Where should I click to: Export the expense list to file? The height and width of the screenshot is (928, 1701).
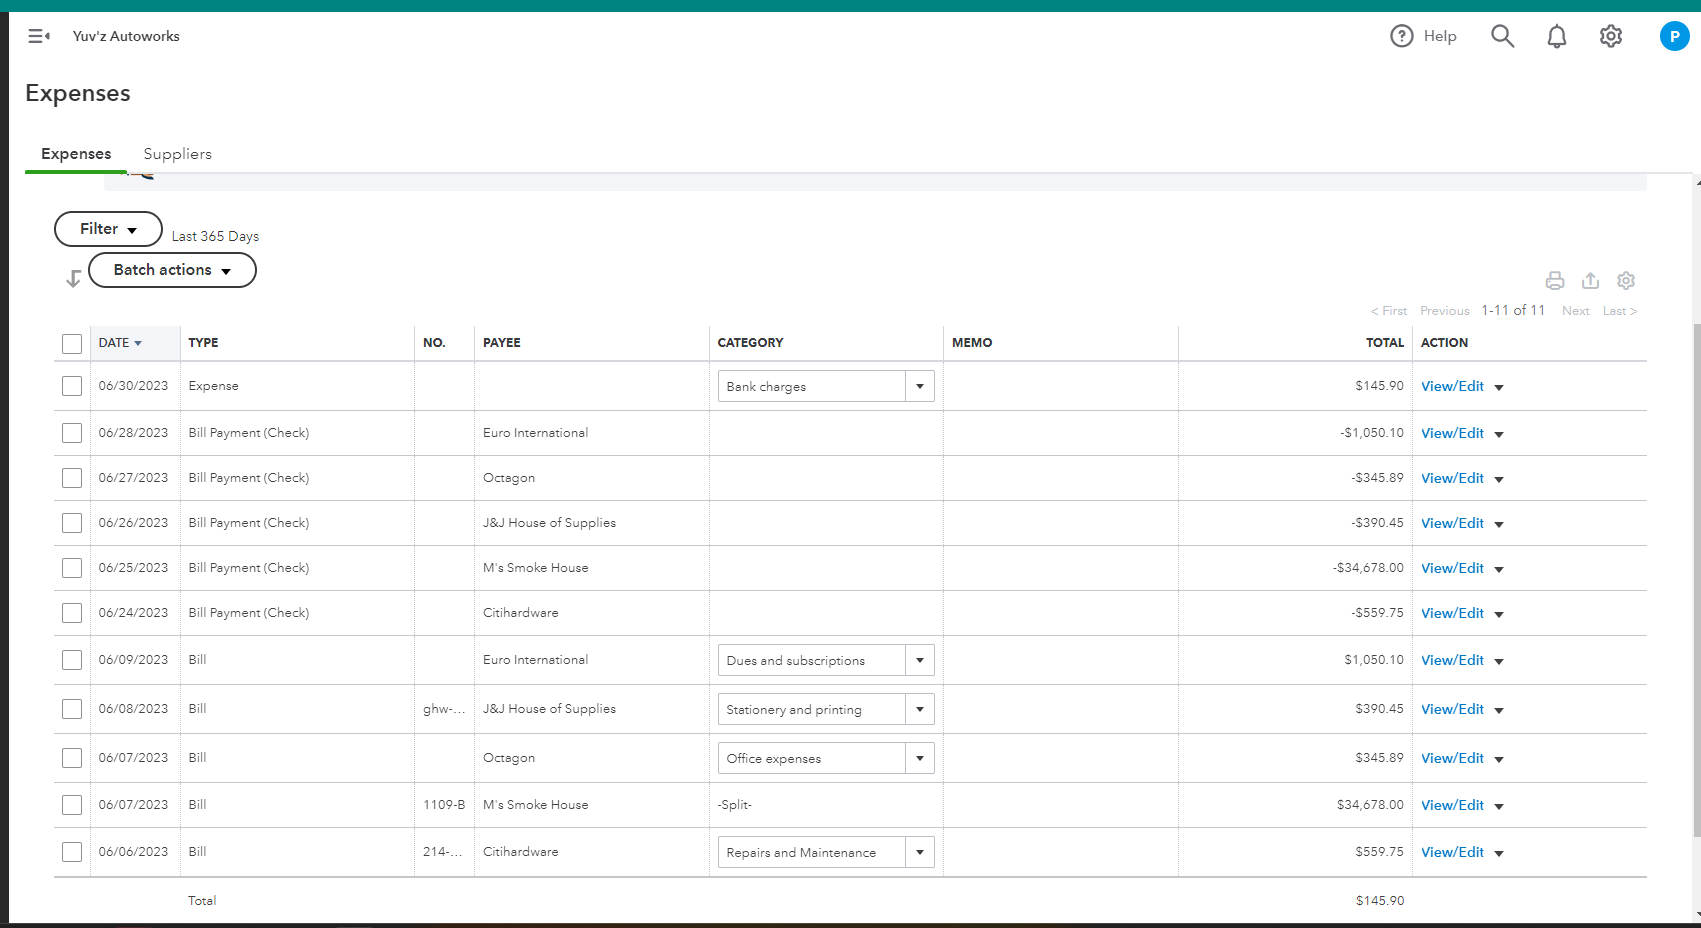click(1590, 280)
